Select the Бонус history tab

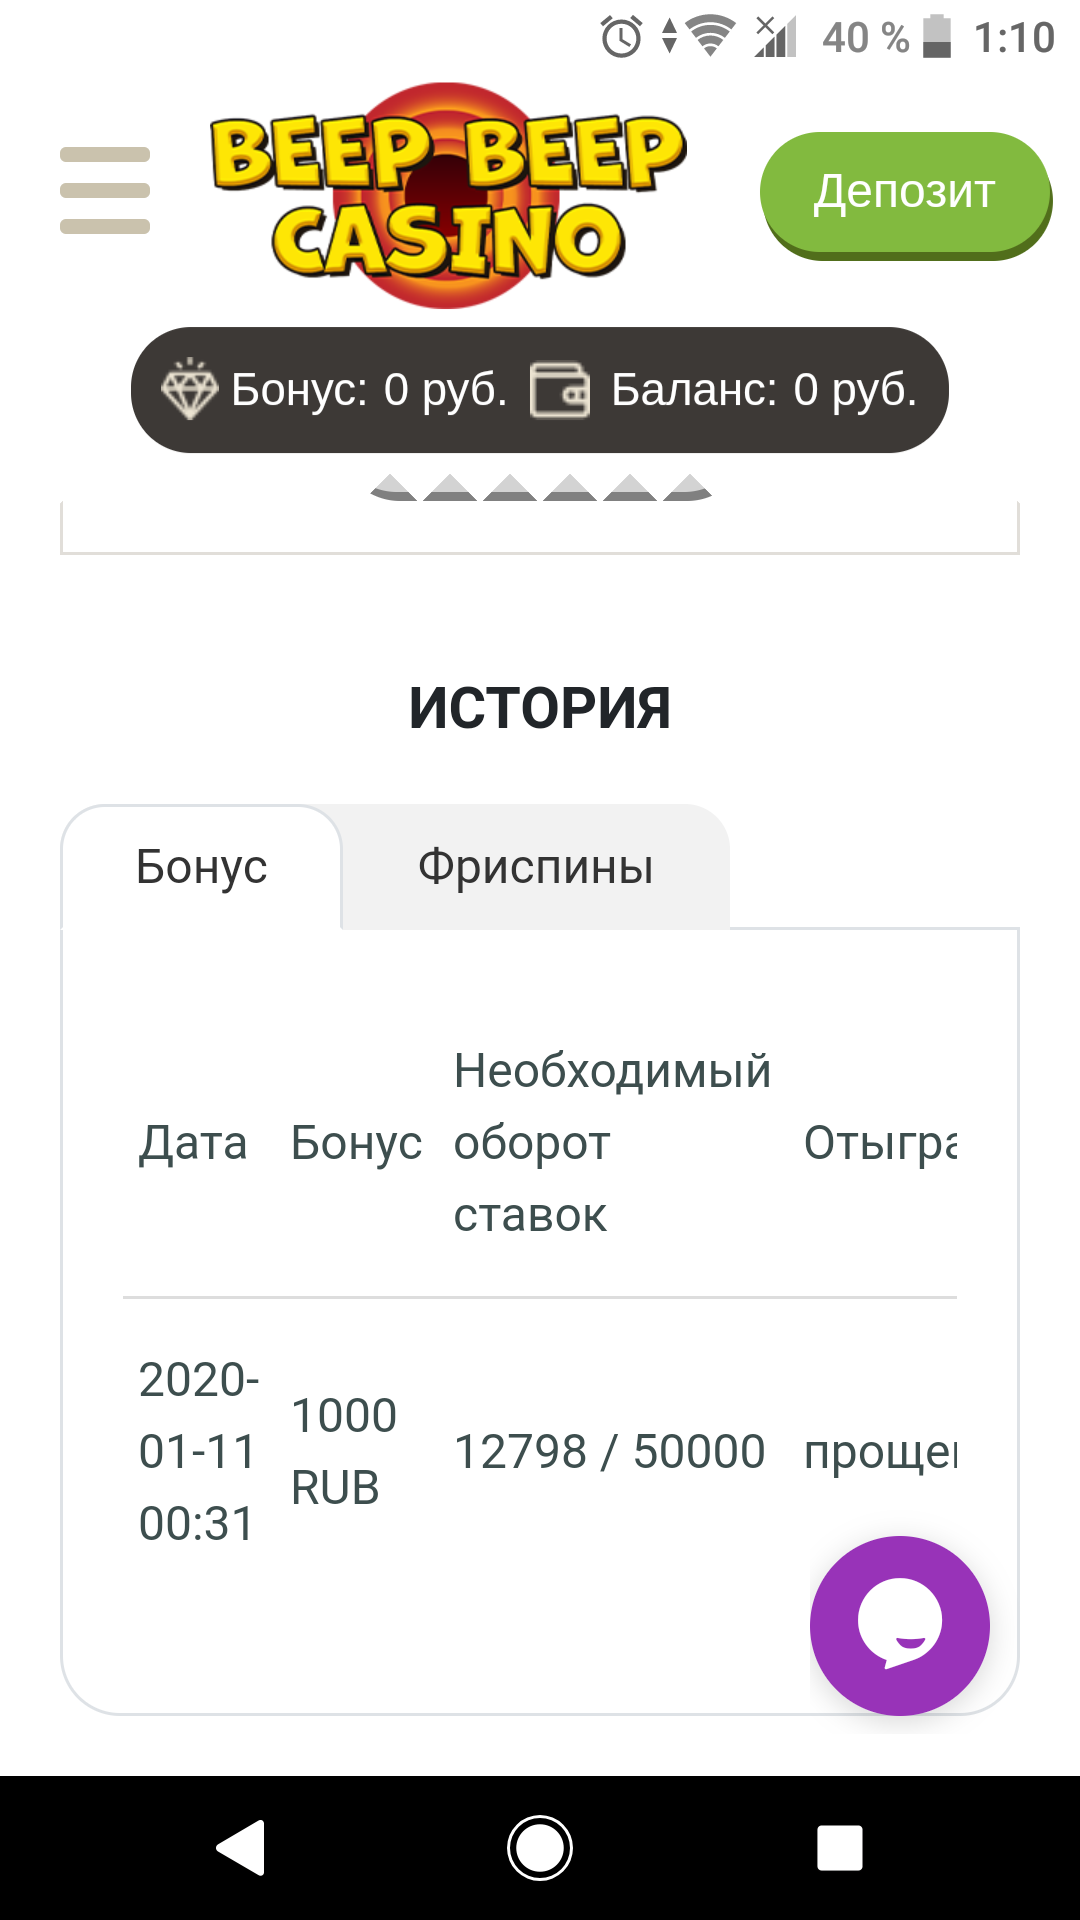(202, 867)
